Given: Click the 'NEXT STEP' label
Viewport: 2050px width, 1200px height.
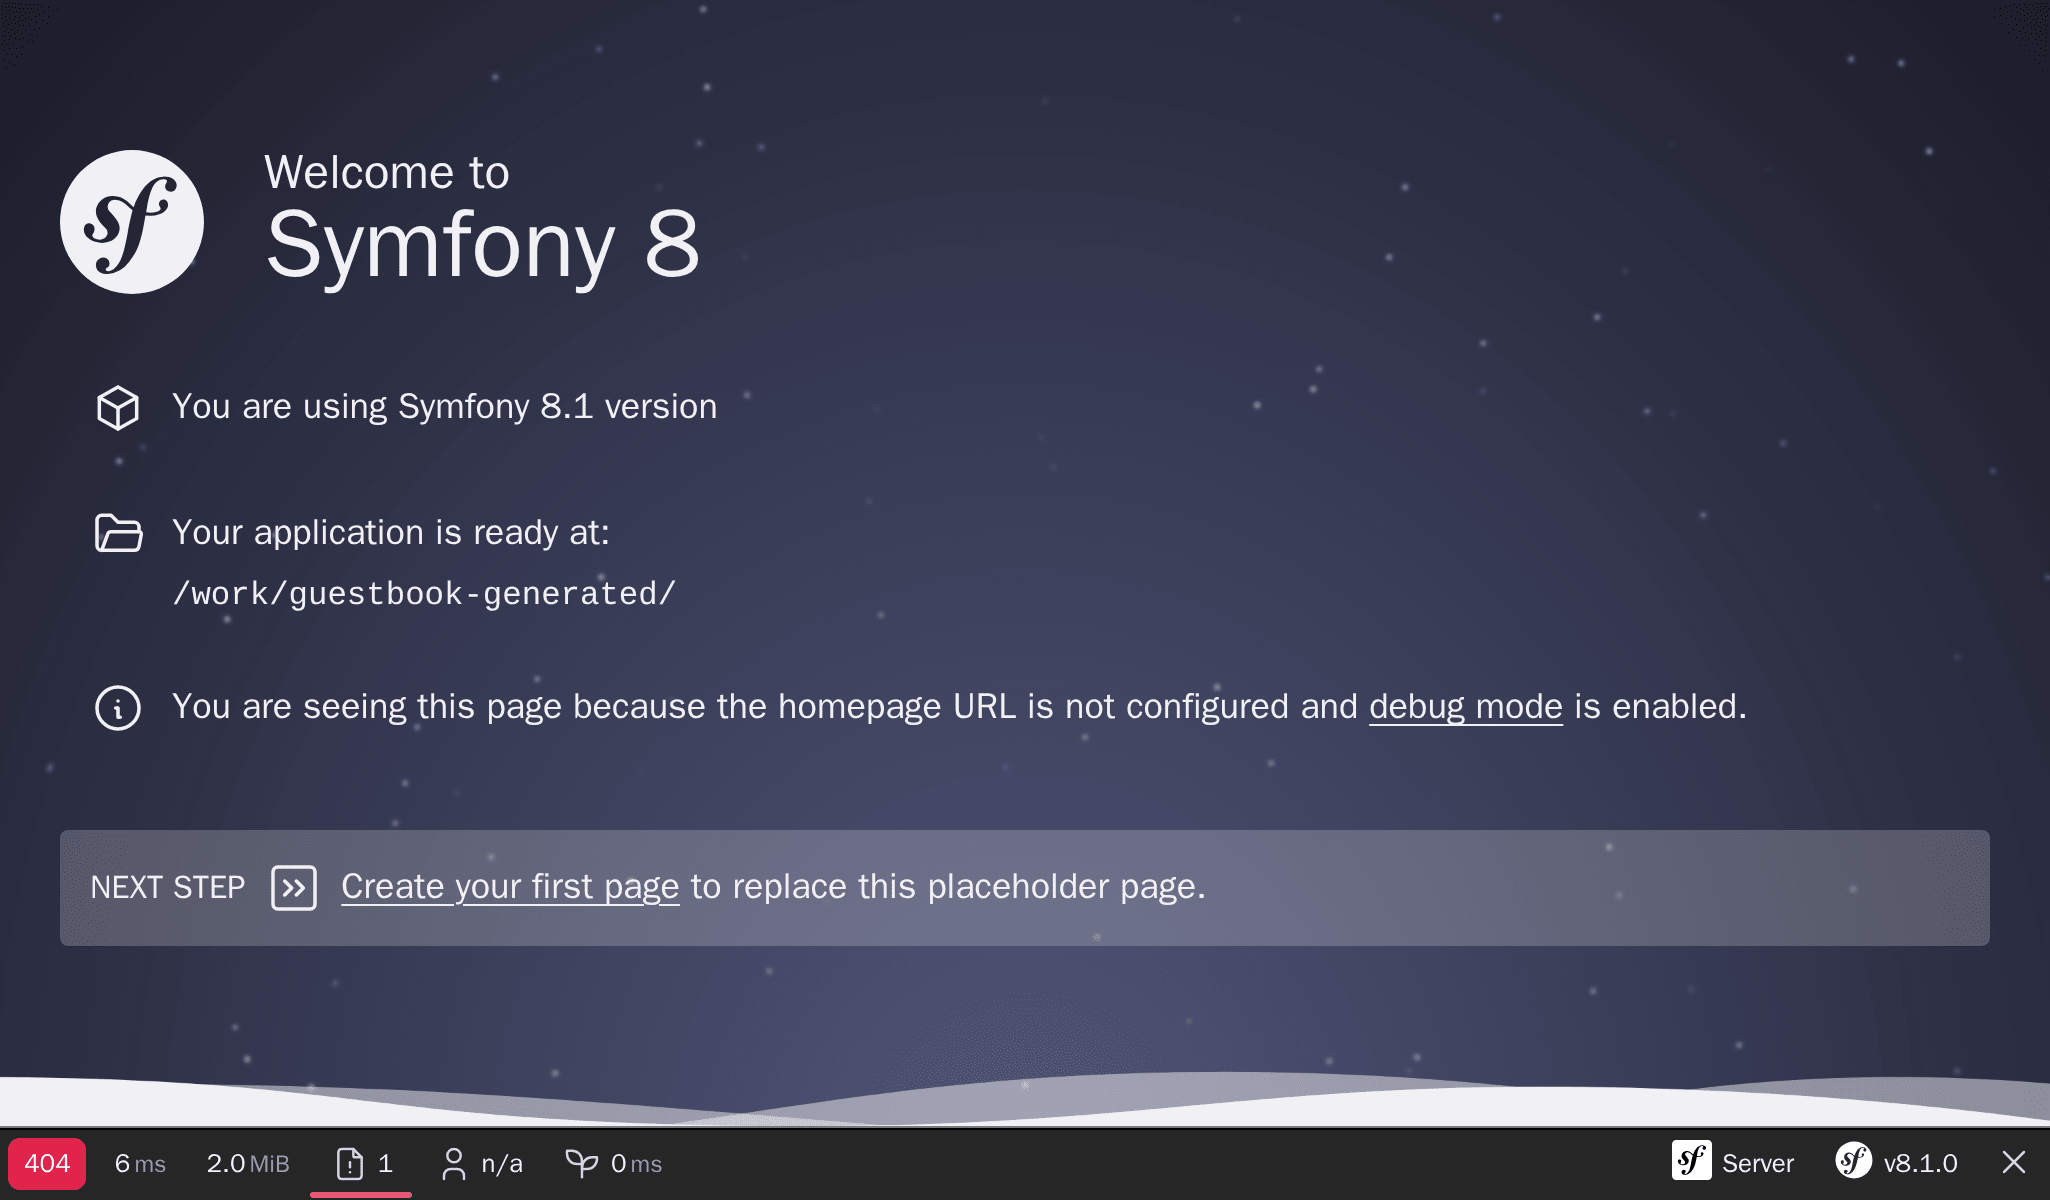Looking at the screenshot, I should click(168, 887).
